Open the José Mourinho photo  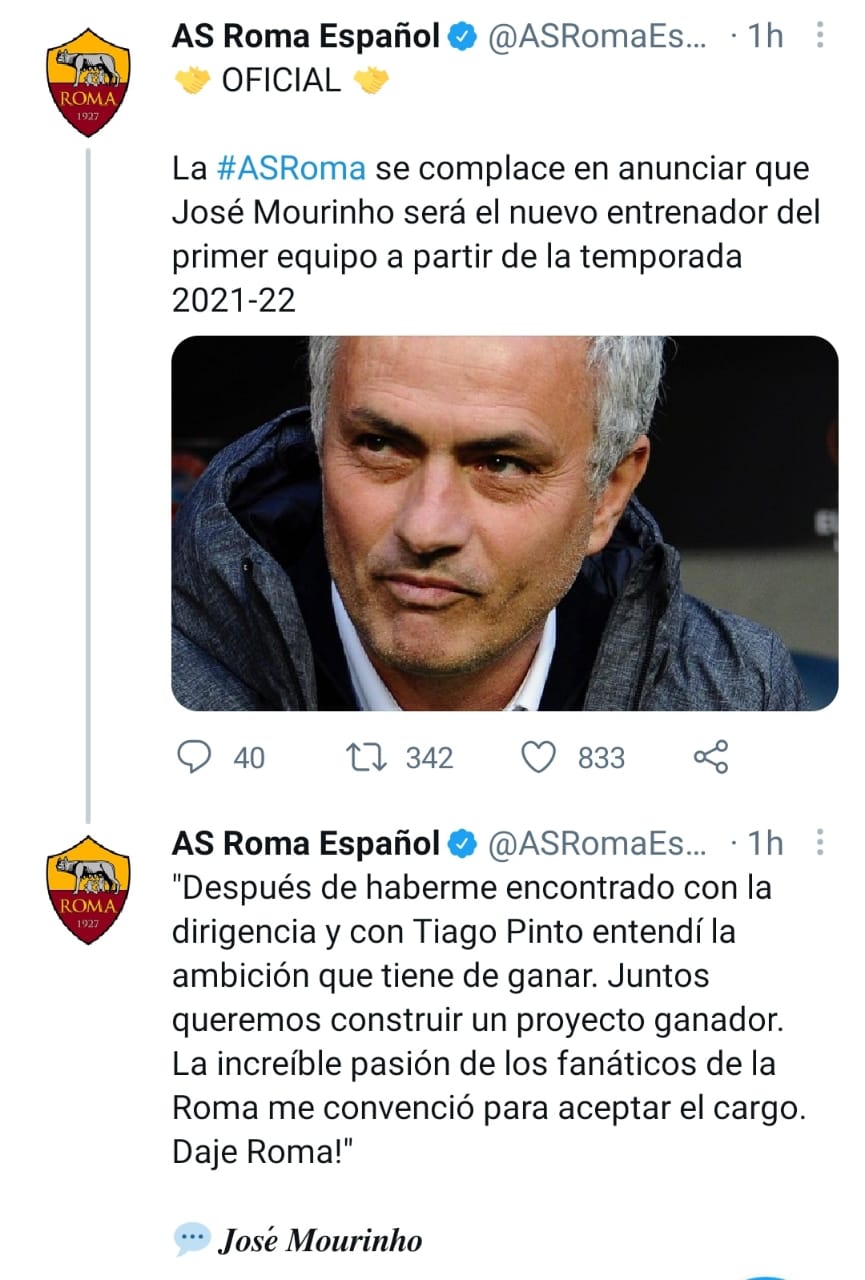click(504, 523)
